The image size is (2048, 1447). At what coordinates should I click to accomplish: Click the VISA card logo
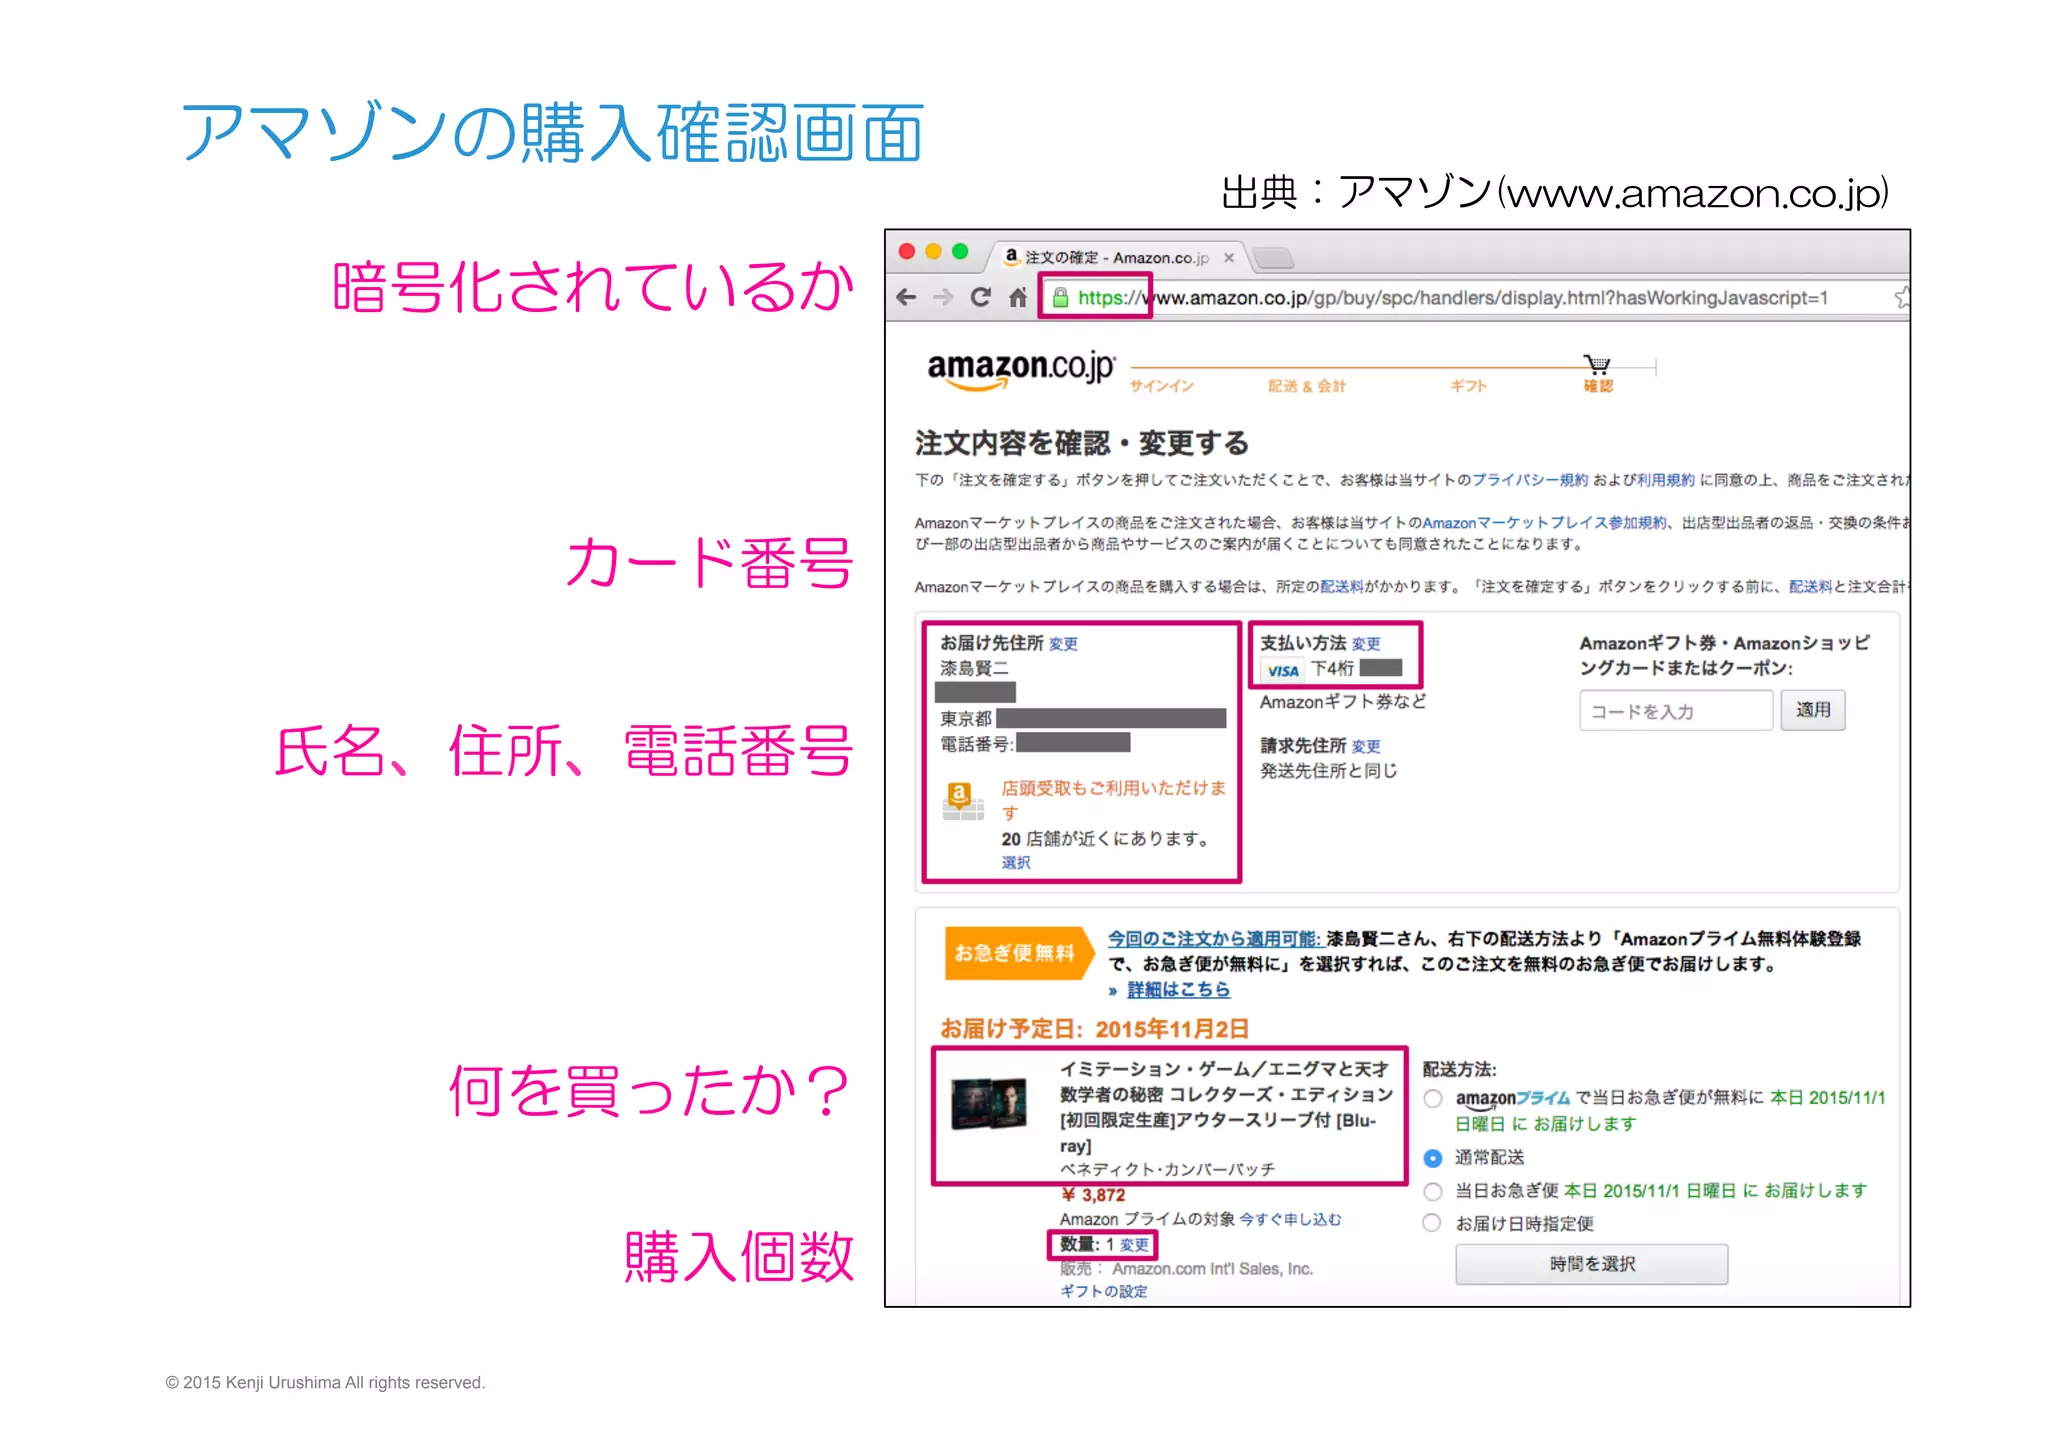point(1283,671)
